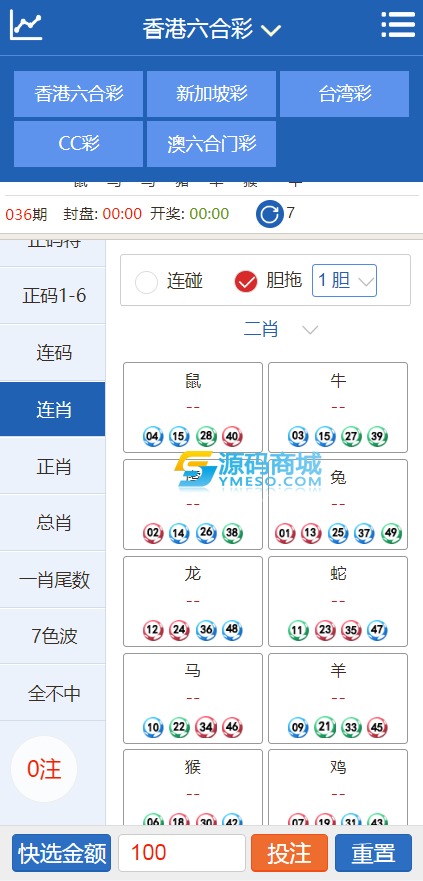Switch to the 连码 side tab

[53, 353]
